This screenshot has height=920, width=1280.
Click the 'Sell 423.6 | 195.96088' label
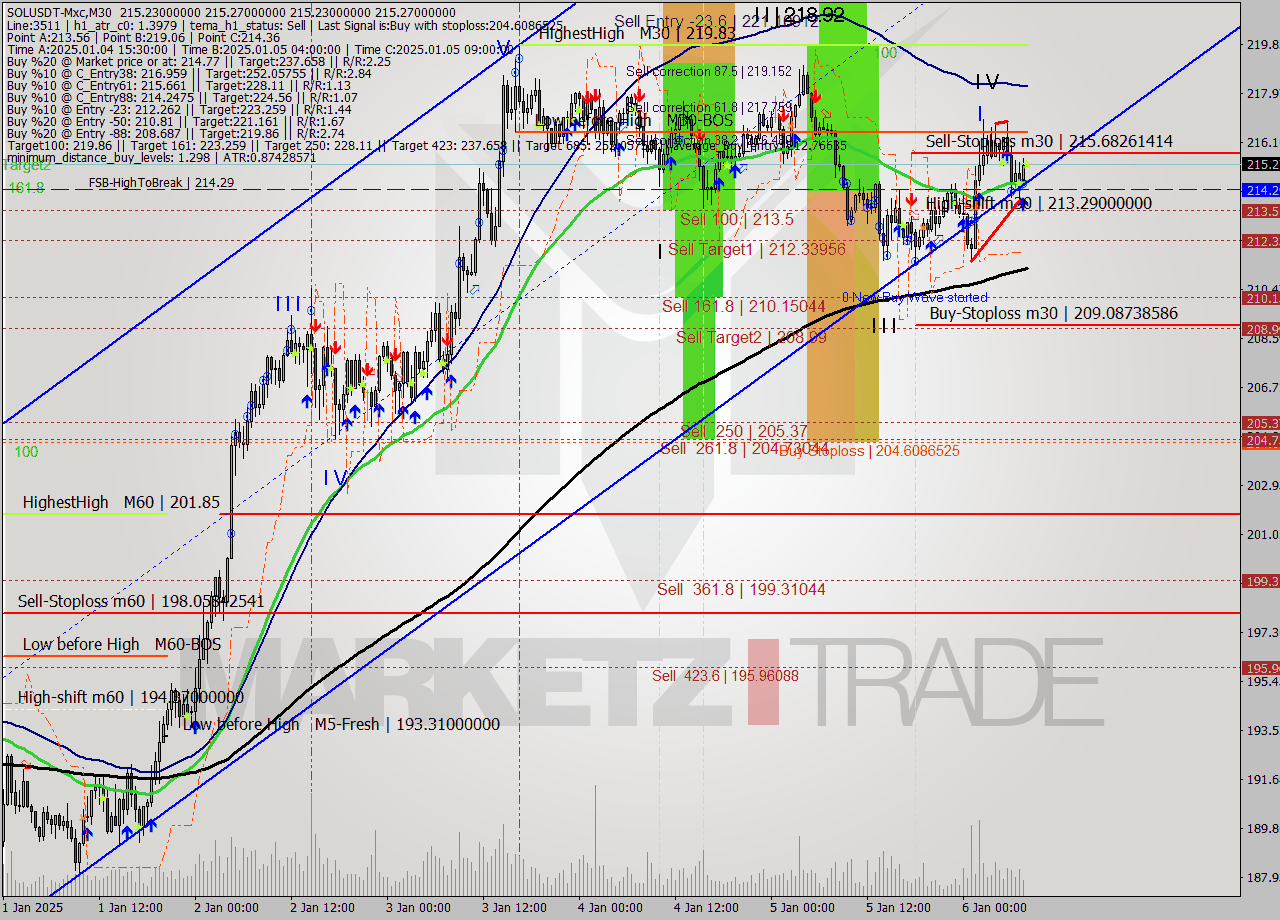click(x=725, y=675)
